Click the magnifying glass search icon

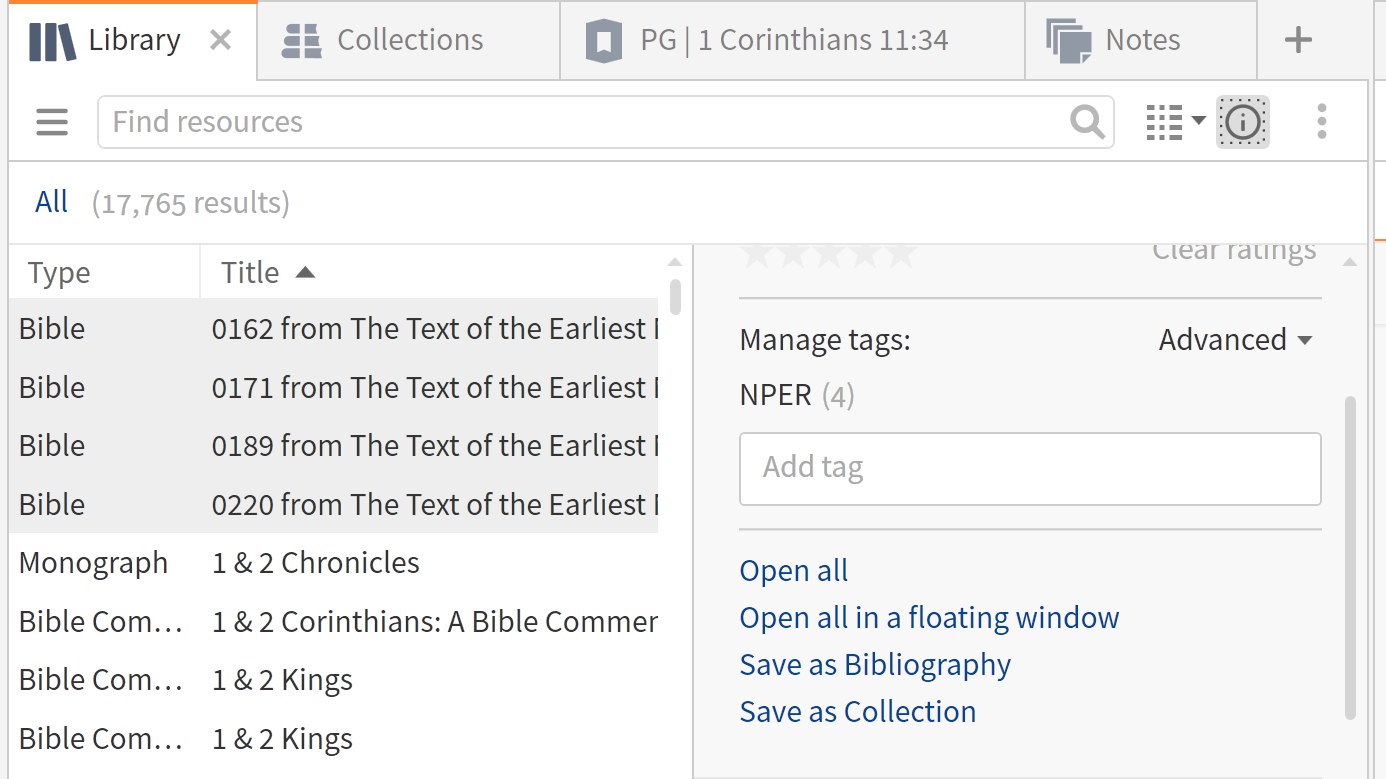1087,122
